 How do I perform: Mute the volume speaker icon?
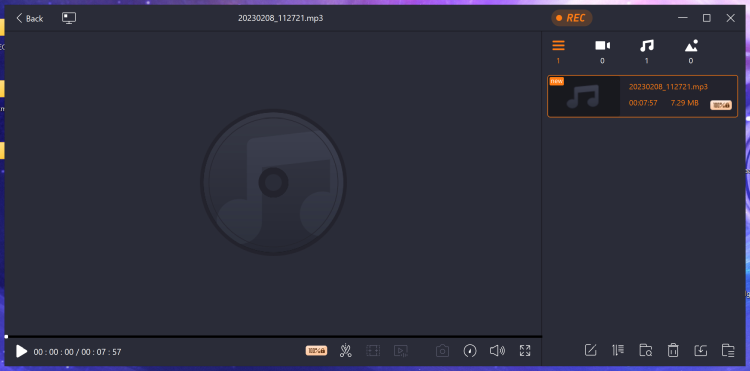497,351
